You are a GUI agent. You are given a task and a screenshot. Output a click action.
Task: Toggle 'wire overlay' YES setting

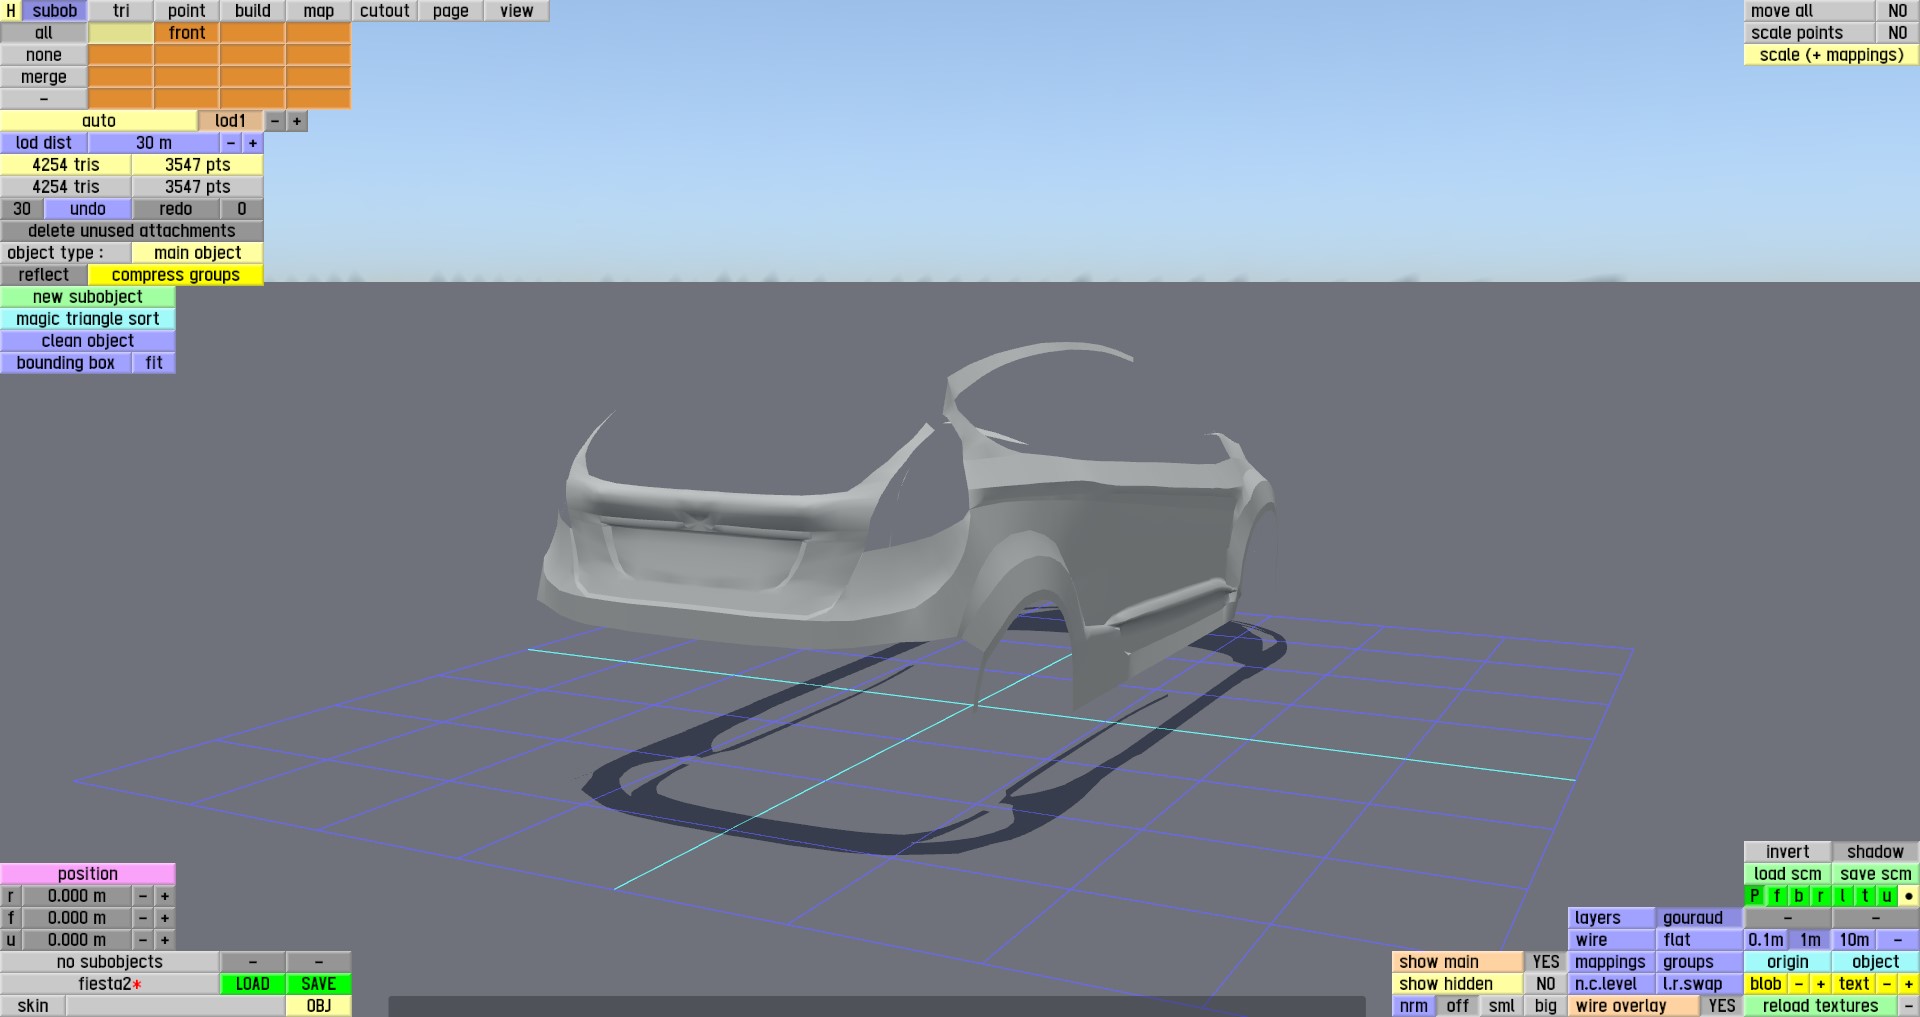tap(1722, 1006)
